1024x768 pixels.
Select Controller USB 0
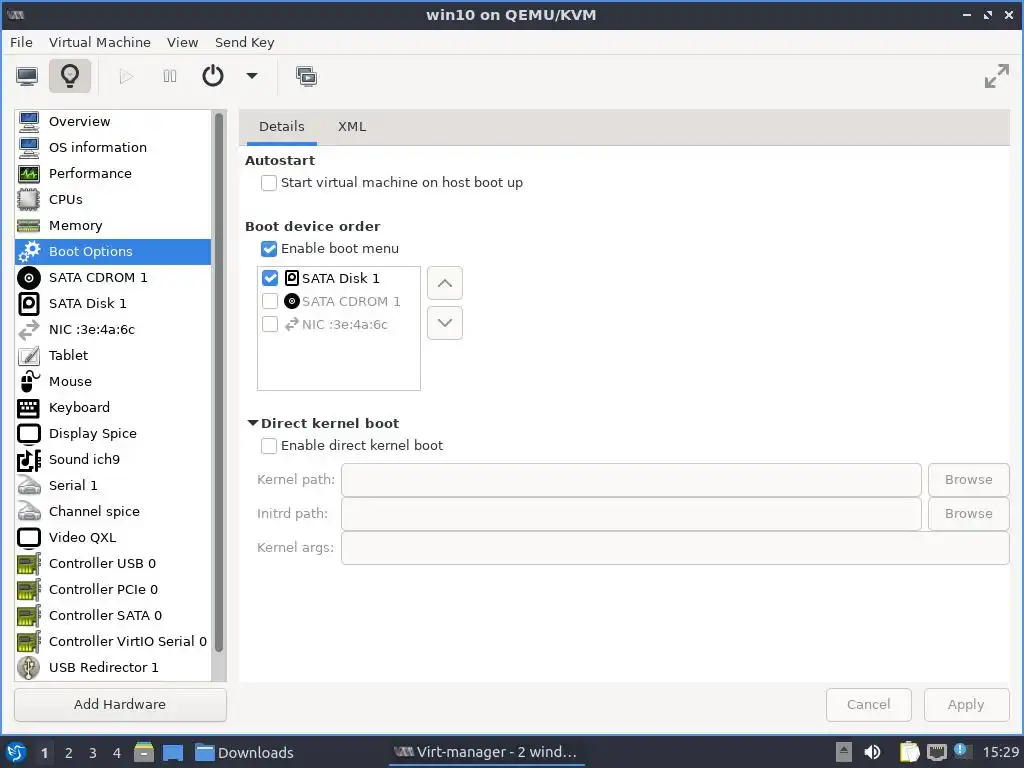[x=113, y=564]
